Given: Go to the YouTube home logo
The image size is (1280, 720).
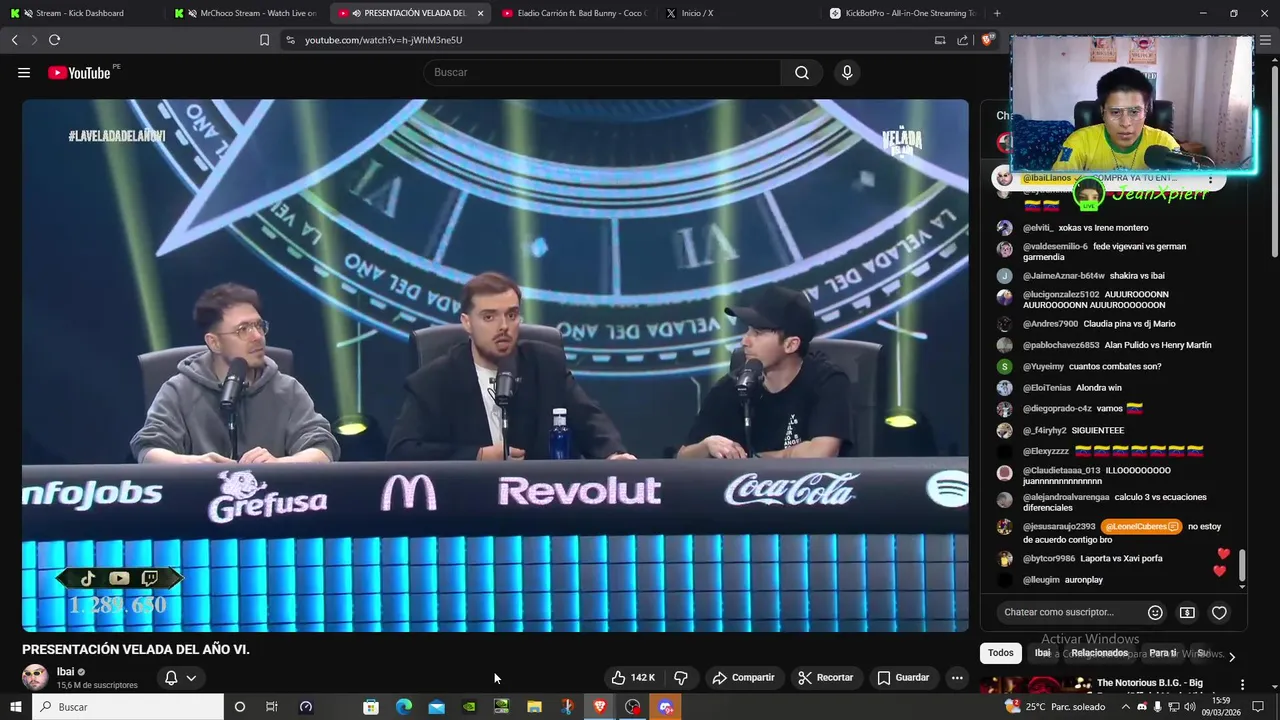Looking at the screenshot, I should click(x=79, y=72).
